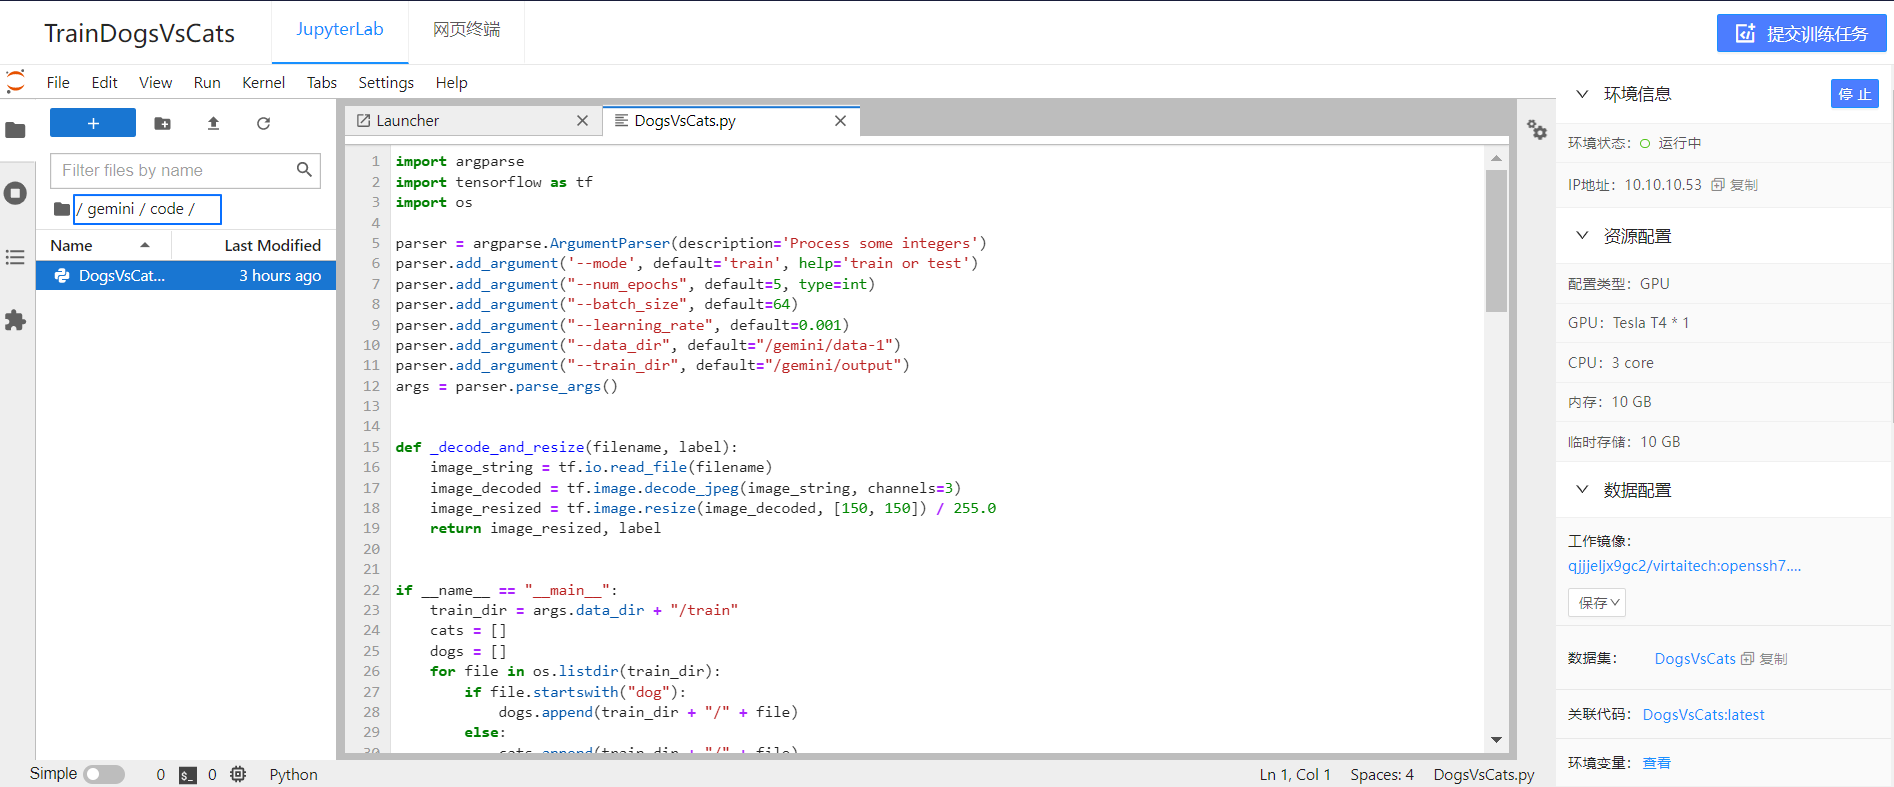This screenshot has height=787, width=1894.
Task: Collapse the 资源配置 section
Action: pyautogui.click(x=1582, y=236)
